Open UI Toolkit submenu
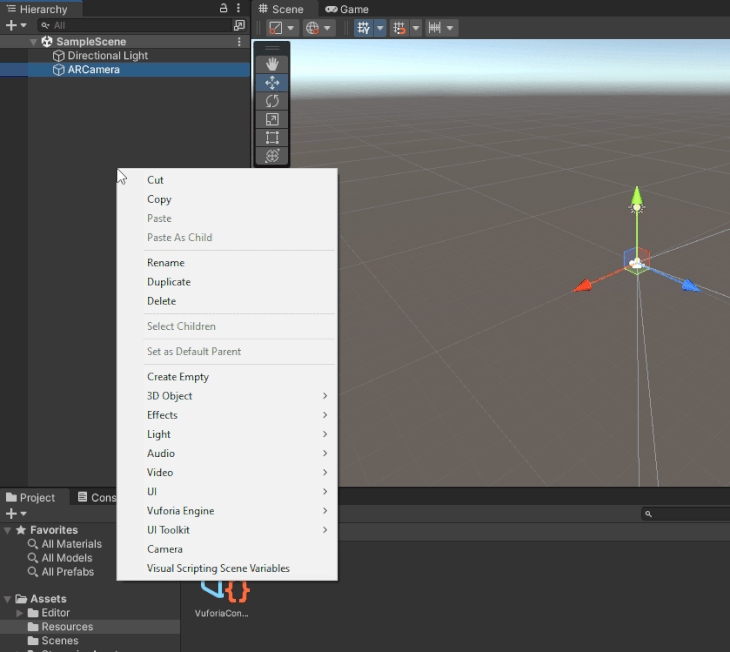730x652 pixels. click(x=227, y=530)
